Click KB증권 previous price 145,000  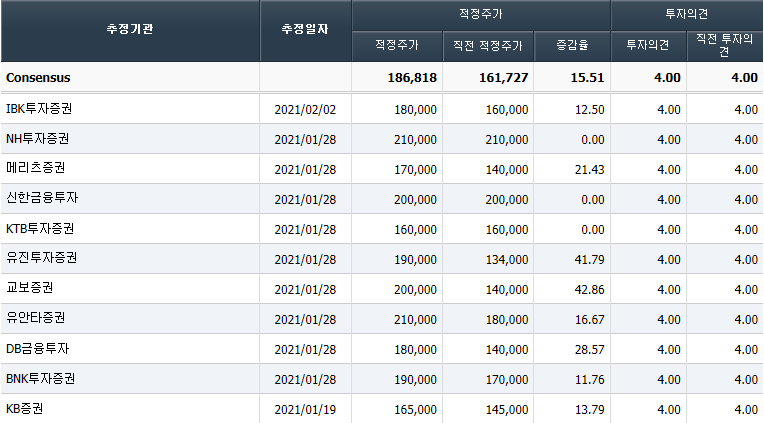(507, 410)
